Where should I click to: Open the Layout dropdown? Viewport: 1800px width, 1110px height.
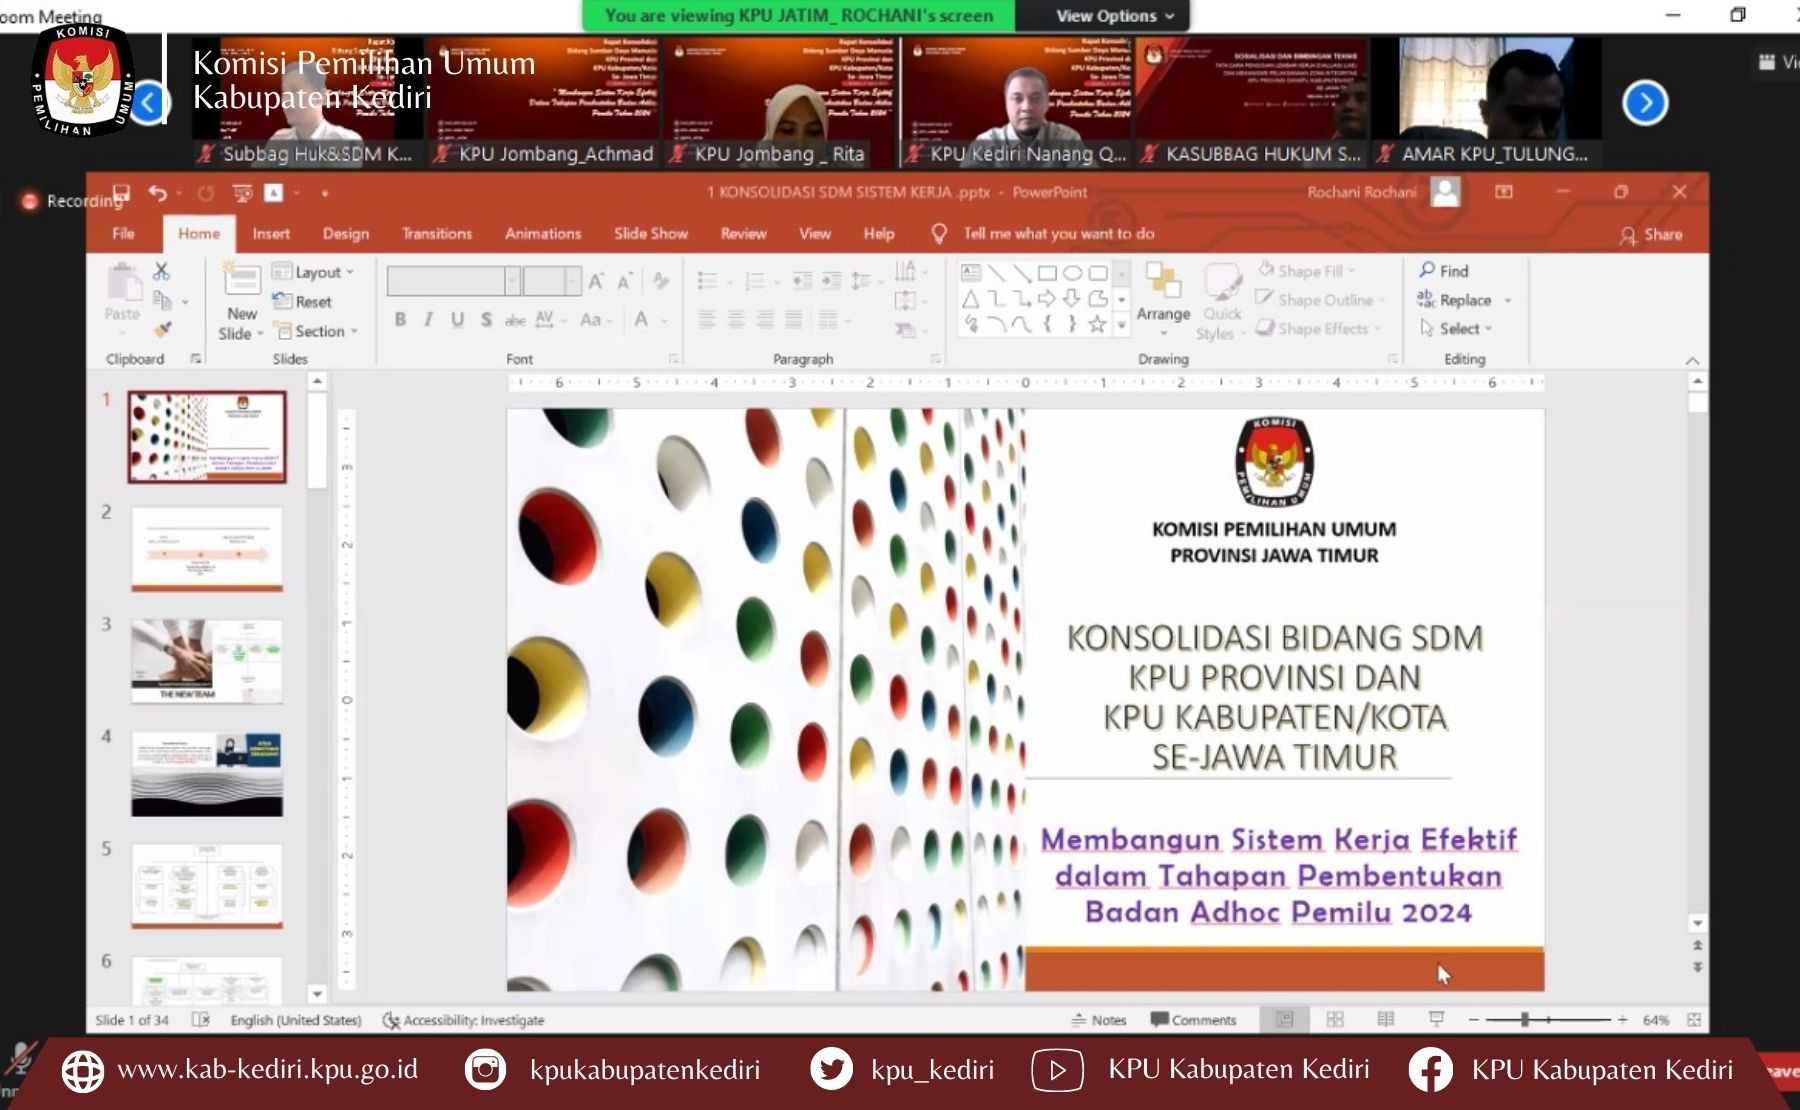(x=313, y=272)
